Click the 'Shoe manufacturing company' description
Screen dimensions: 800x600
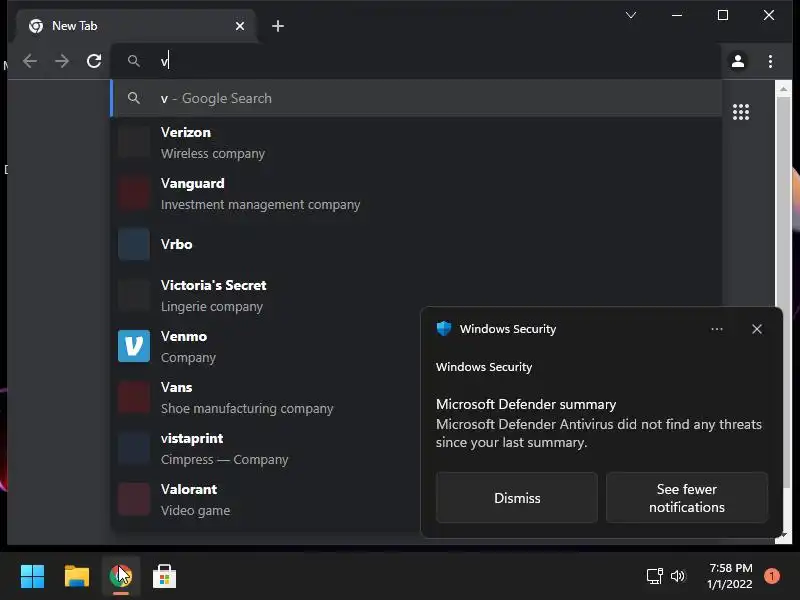(247, 409)
